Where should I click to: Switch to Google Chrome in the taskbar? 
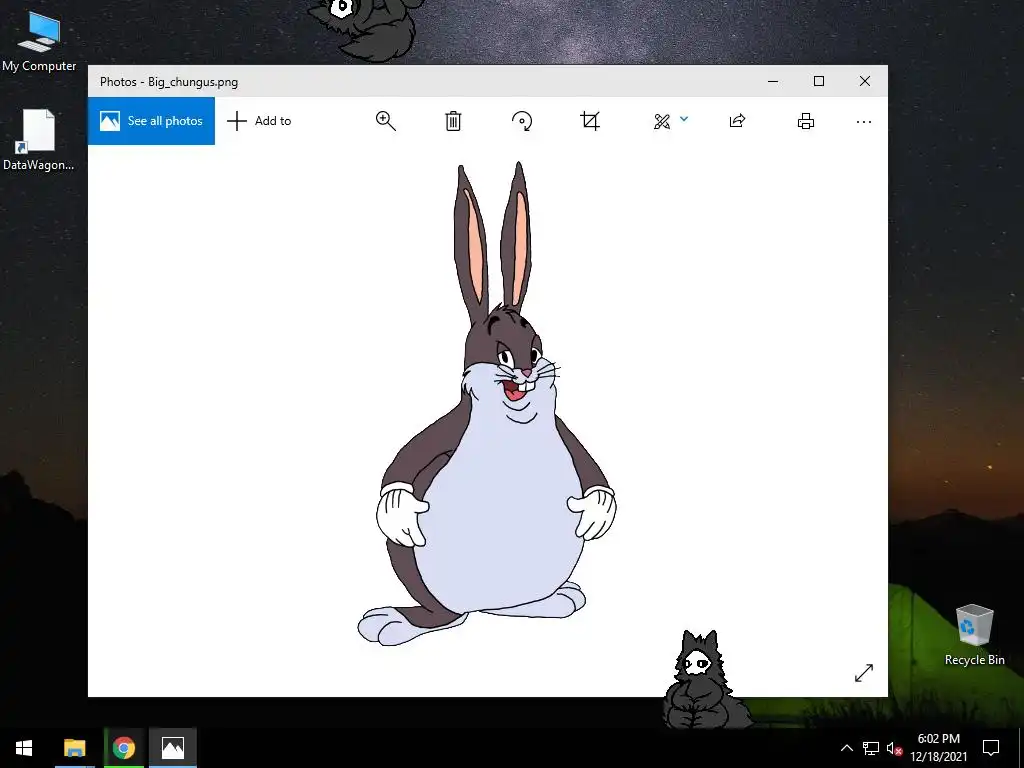click(123, 748)
